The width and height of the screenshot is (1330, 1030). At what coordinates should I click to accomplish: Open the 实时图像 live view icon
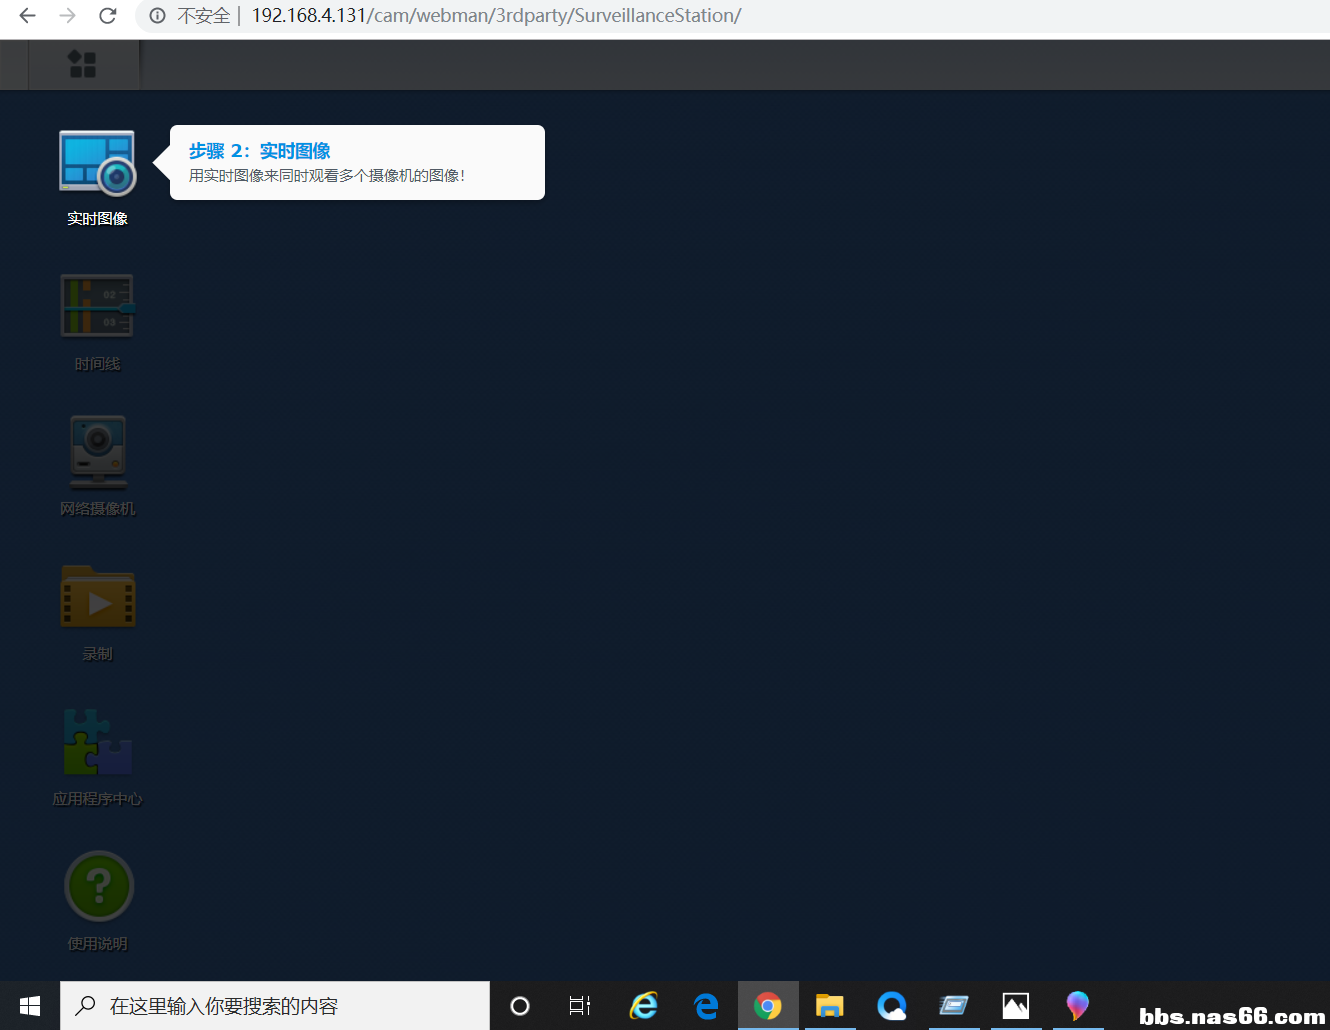click(x=97, y=163)
